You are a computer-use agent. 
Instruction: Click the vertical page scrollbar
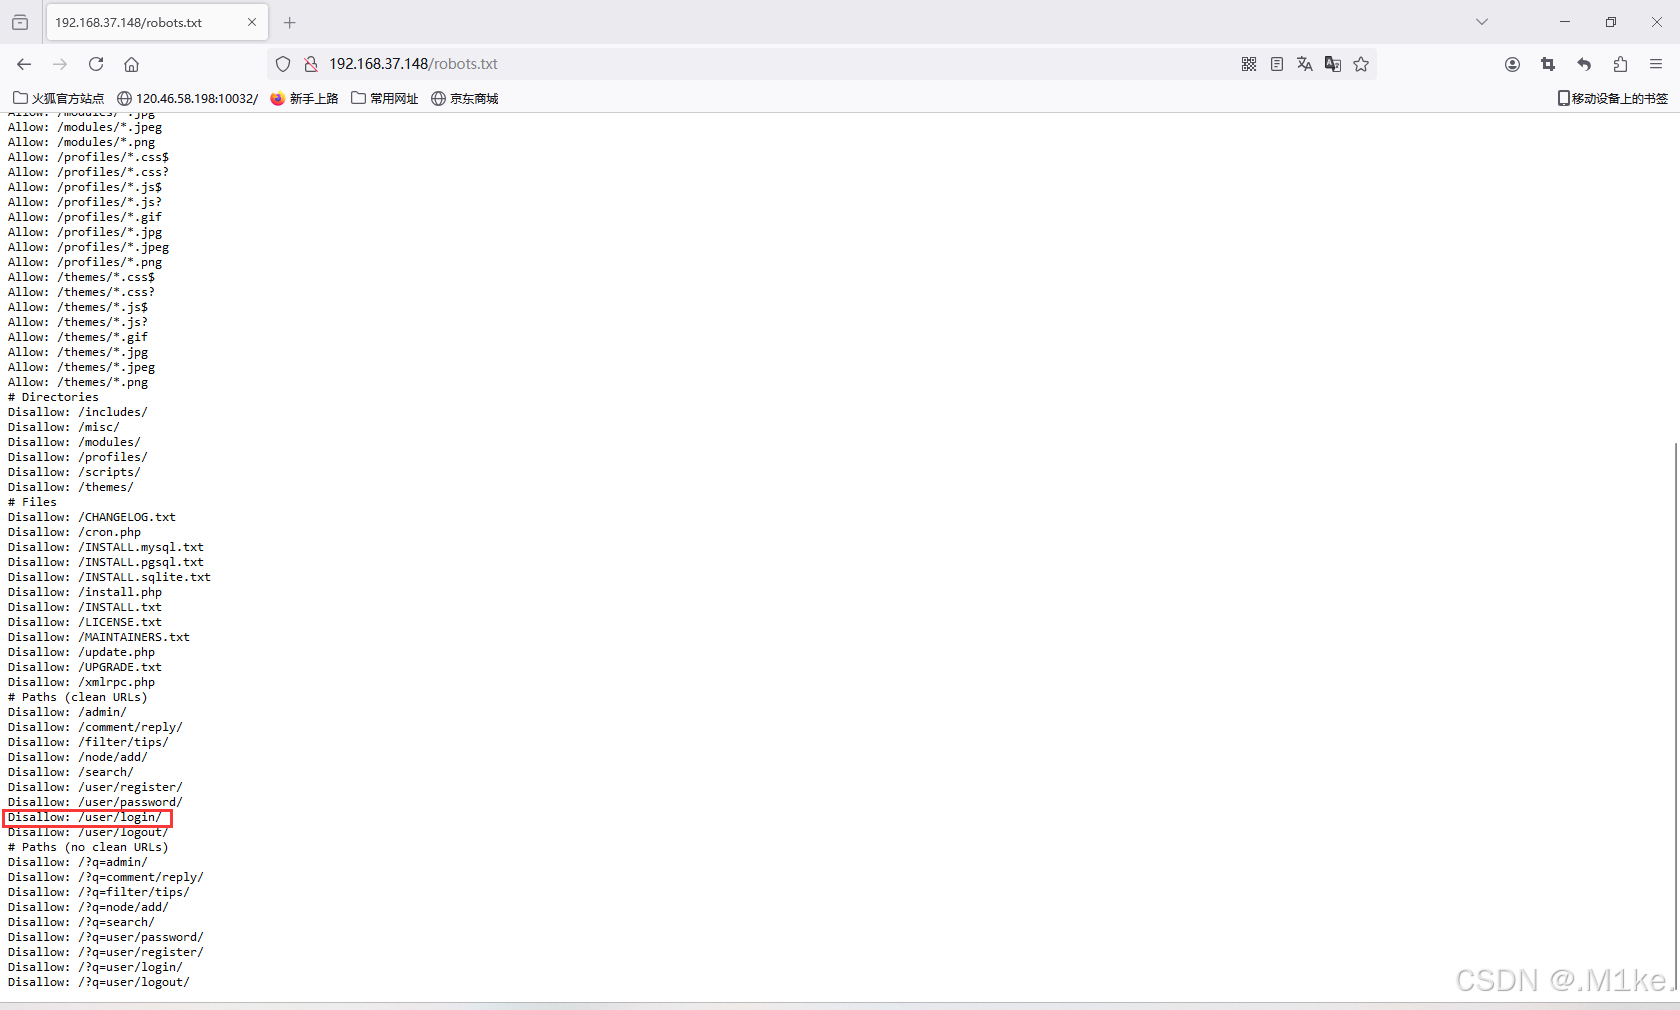pos(1675,716)
